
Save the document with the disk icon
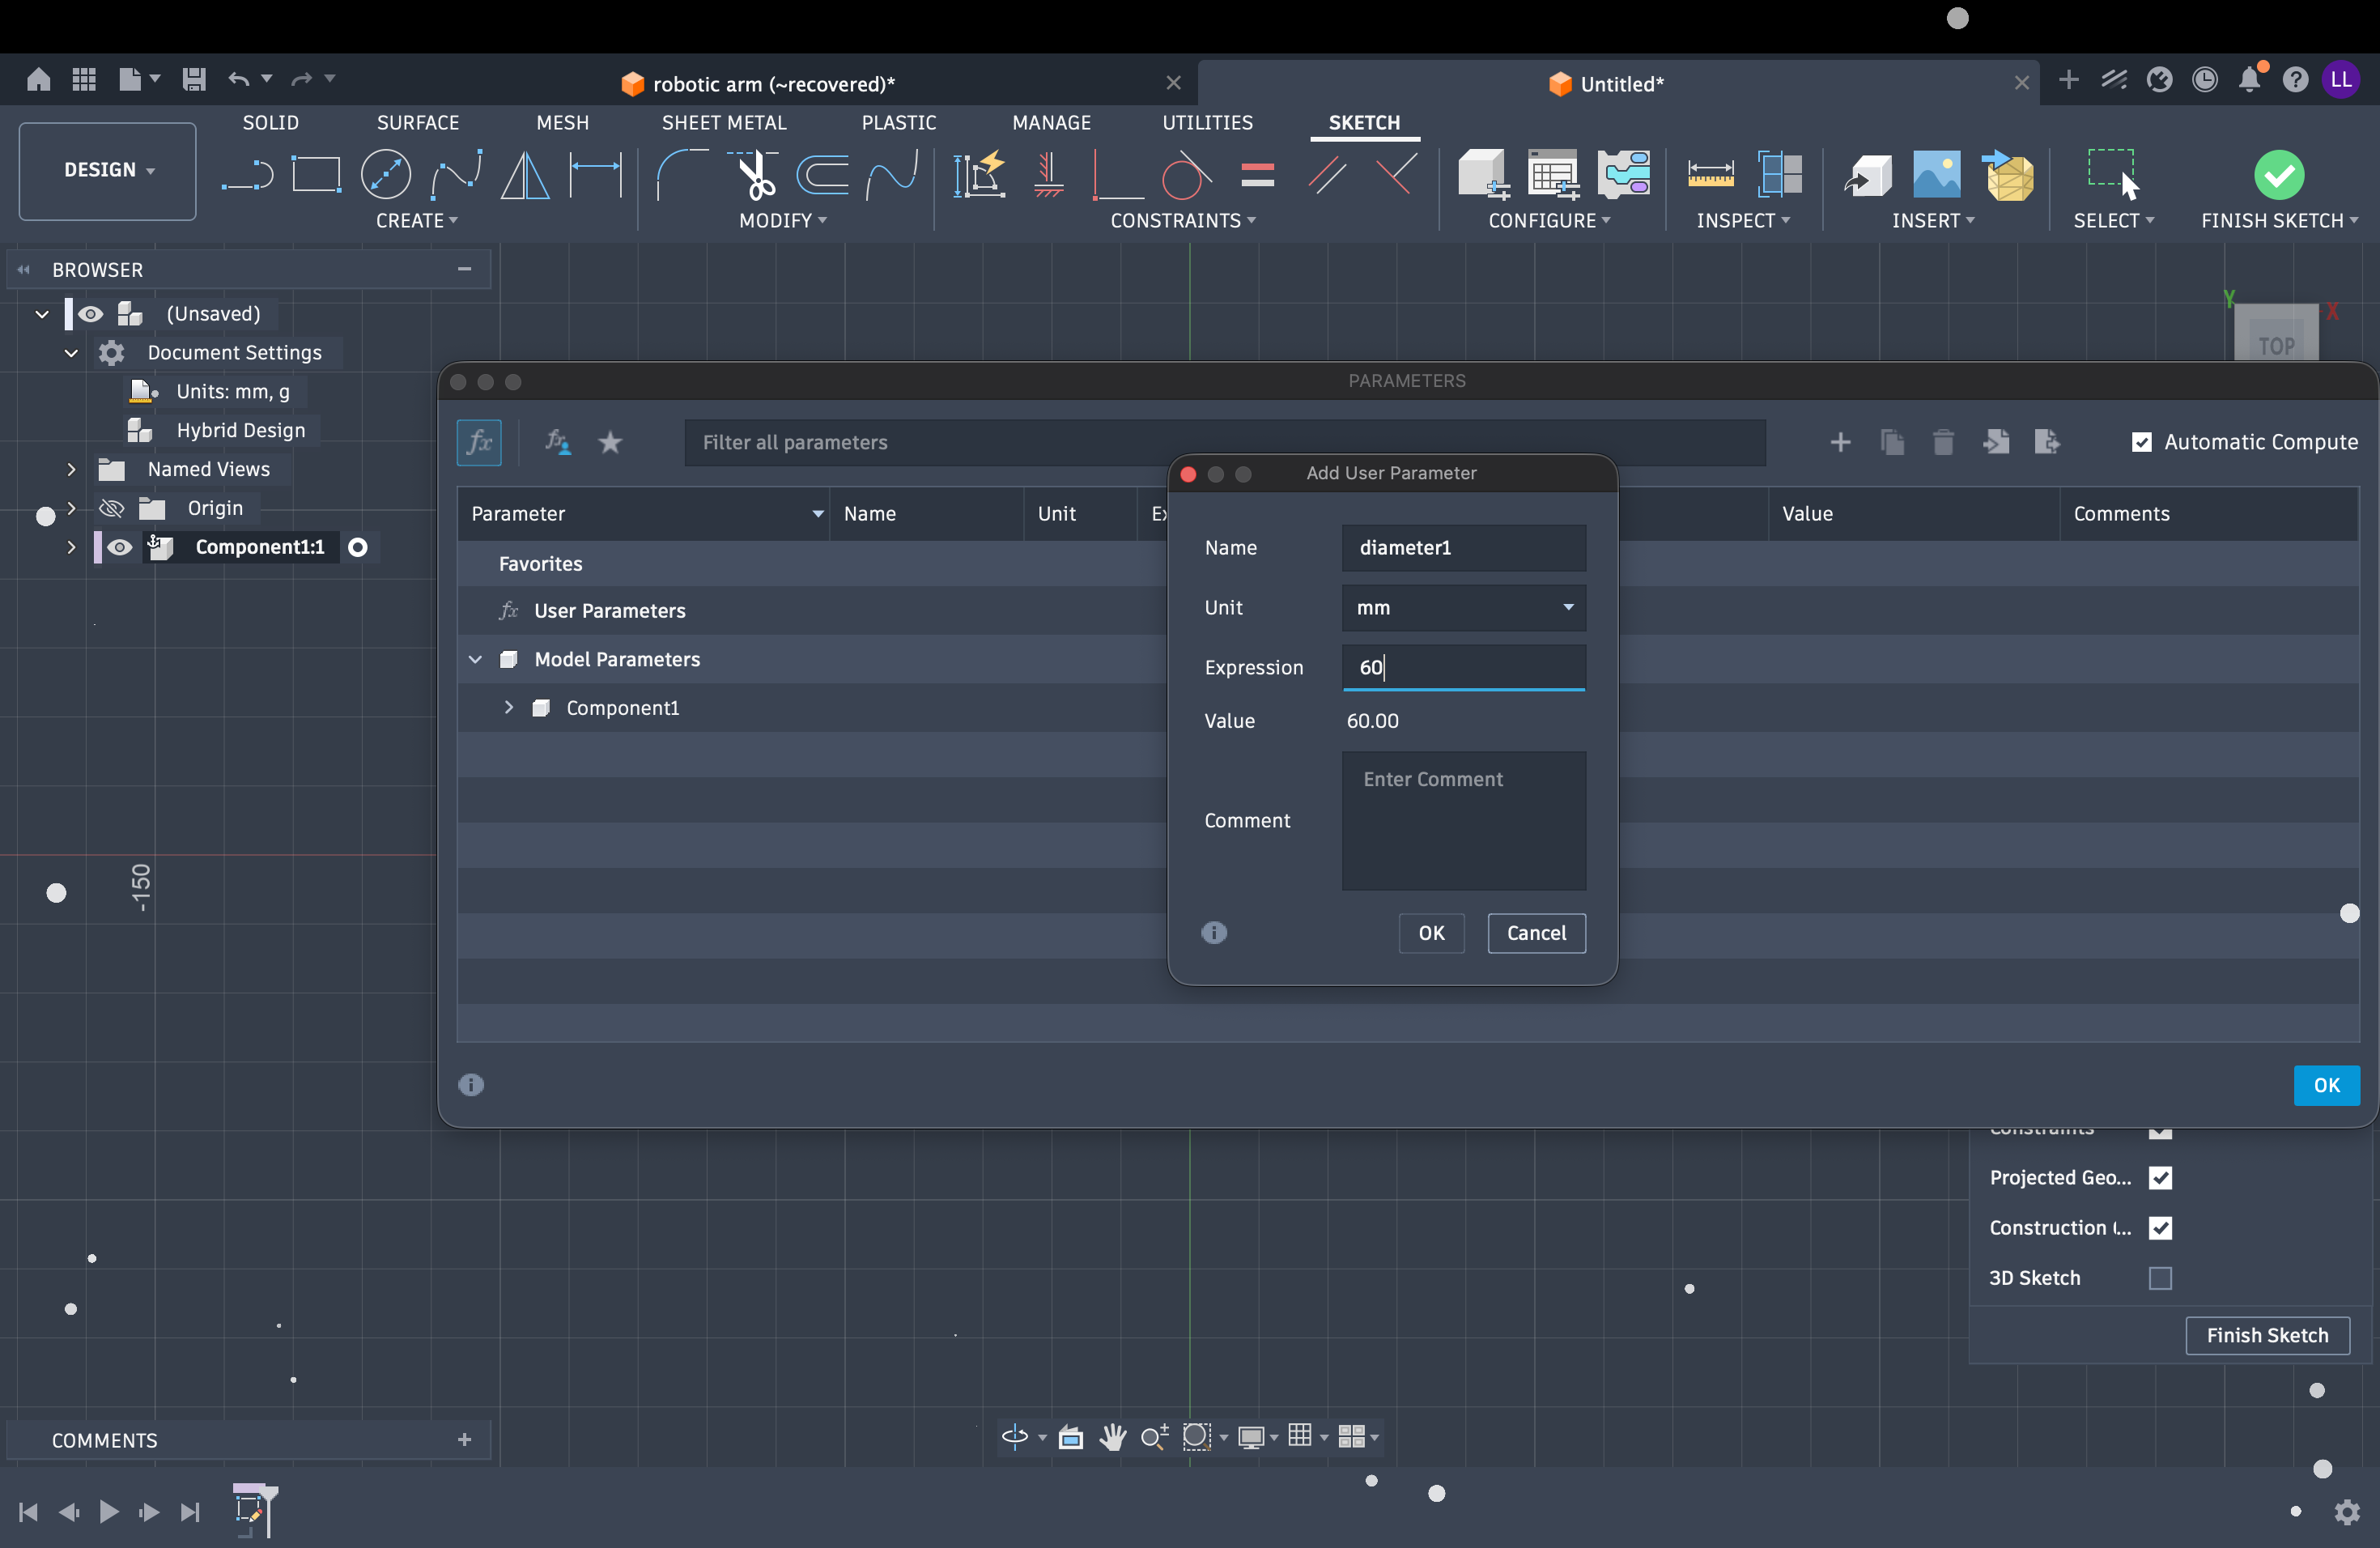(194, 79)
